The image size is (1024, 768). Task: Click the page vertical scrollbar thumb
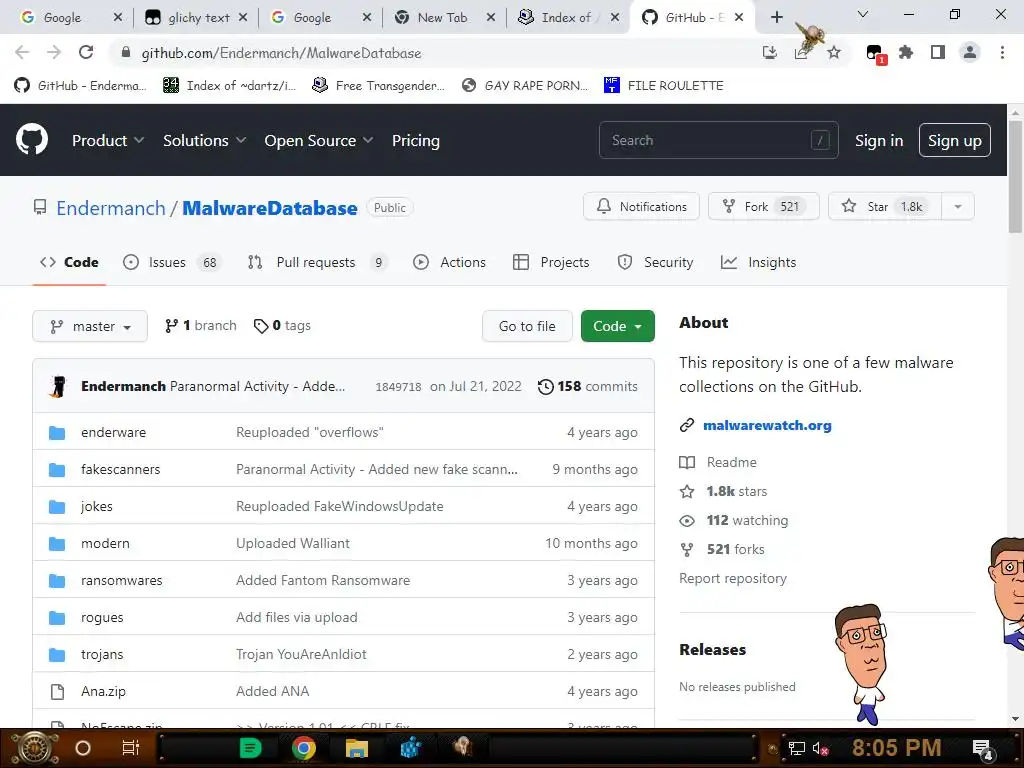pos(1015,176)
